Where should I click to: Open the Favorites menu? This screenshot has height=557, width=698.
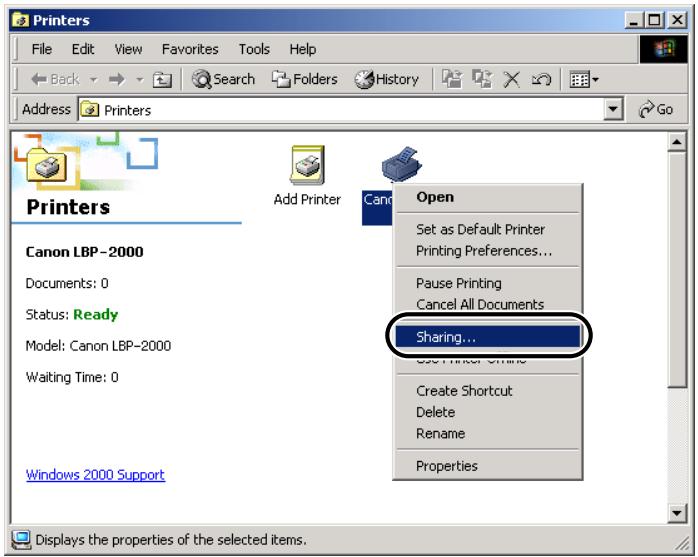(x=190, y=49)
